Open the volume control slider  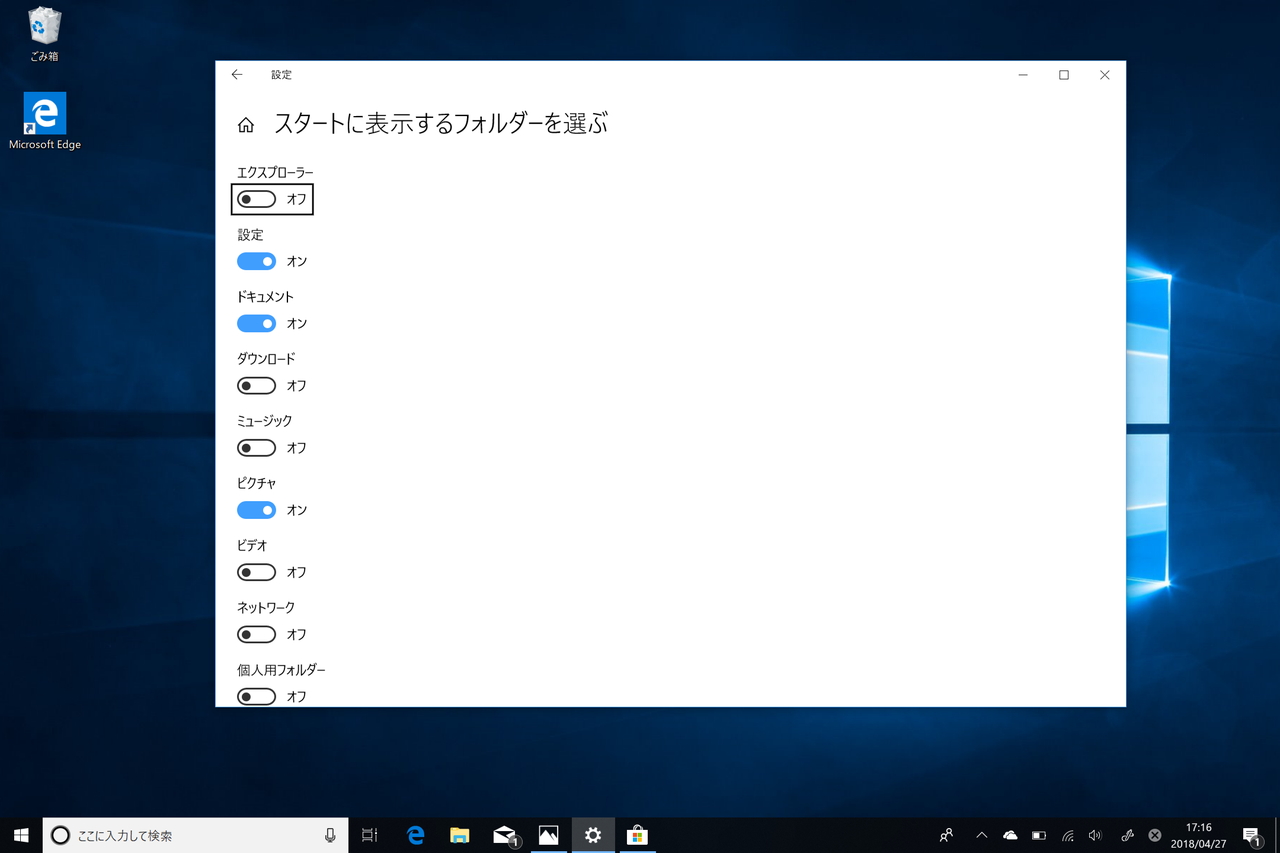(1094, 835)
